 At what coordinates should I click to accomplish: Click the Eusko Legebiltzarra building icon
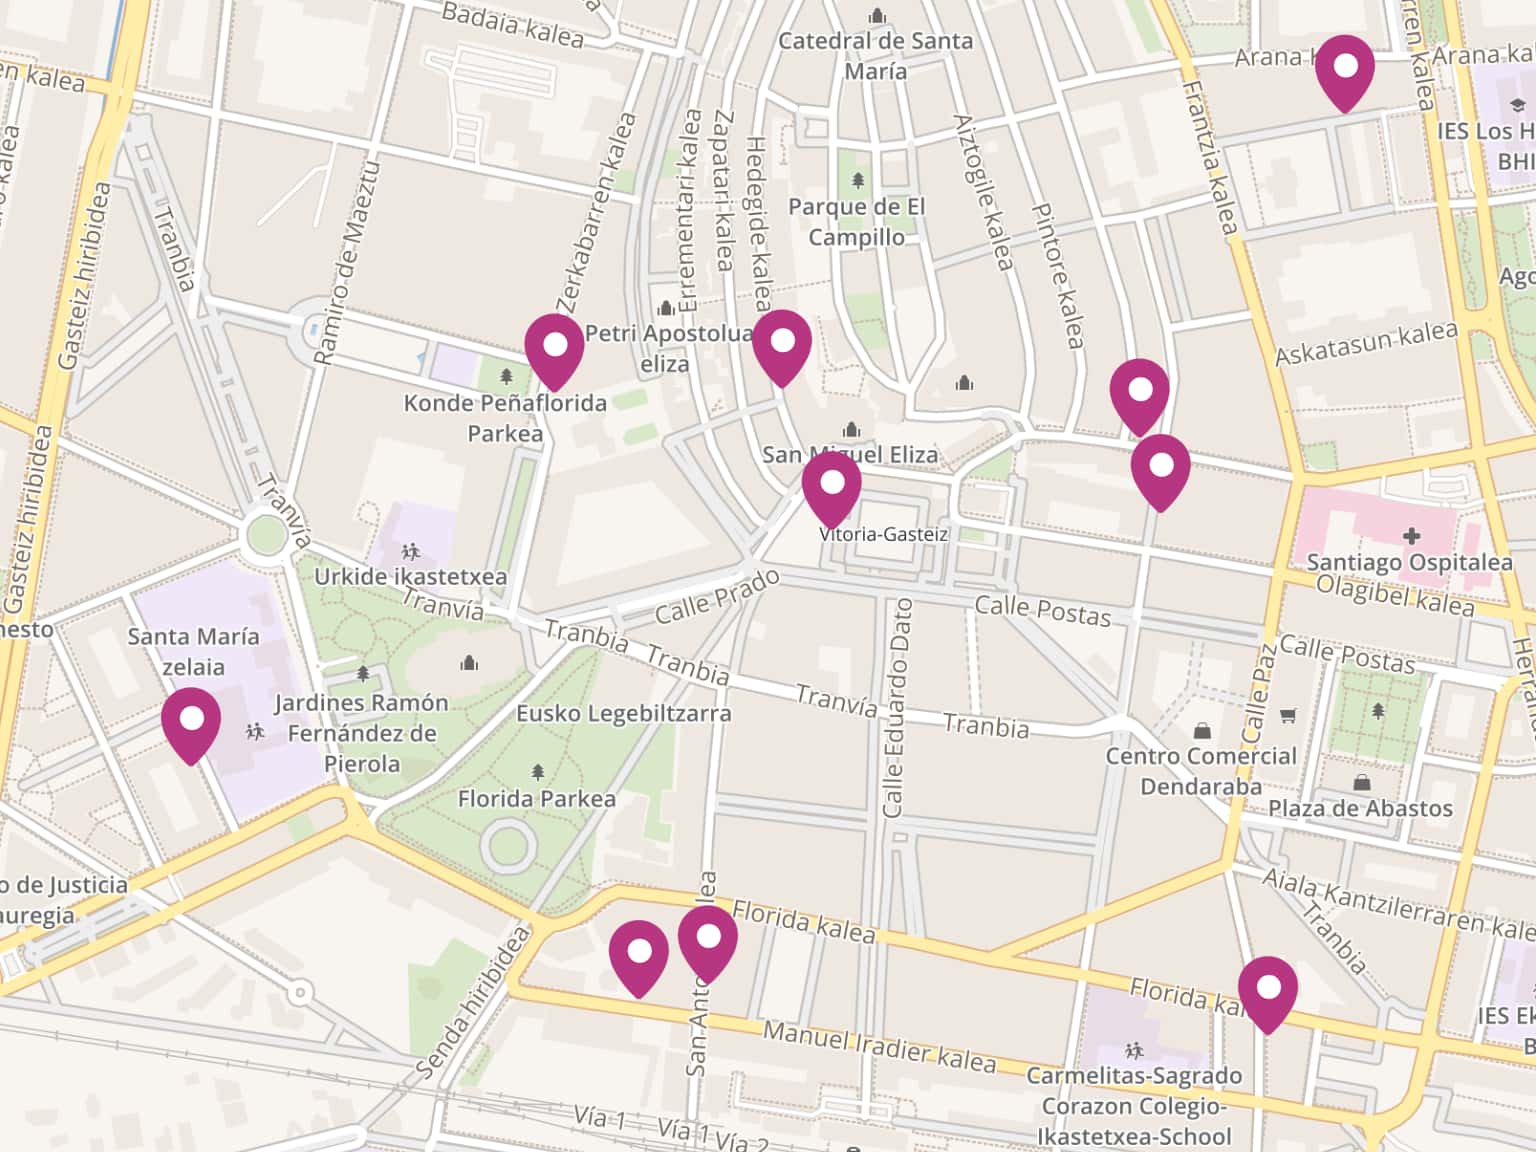(469, 663)
